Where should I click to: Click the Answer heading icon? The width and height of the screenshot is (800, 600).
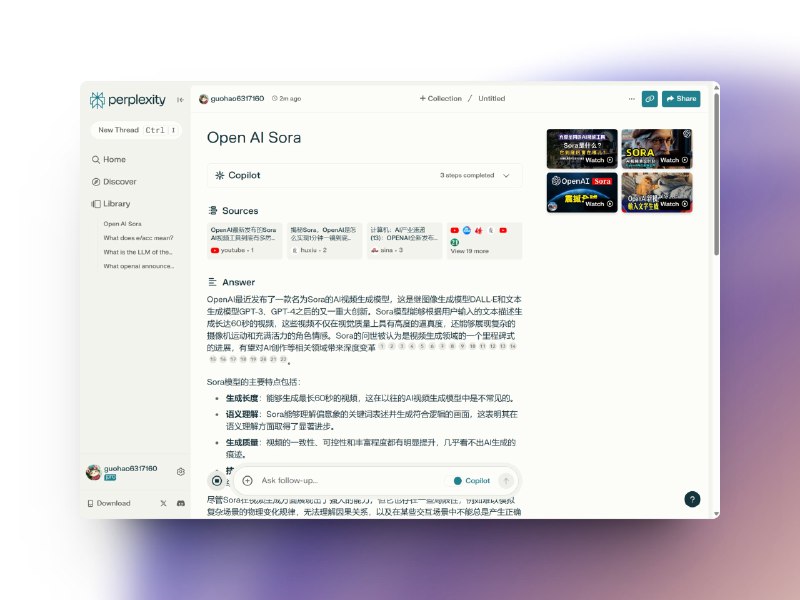coord(213,282)
